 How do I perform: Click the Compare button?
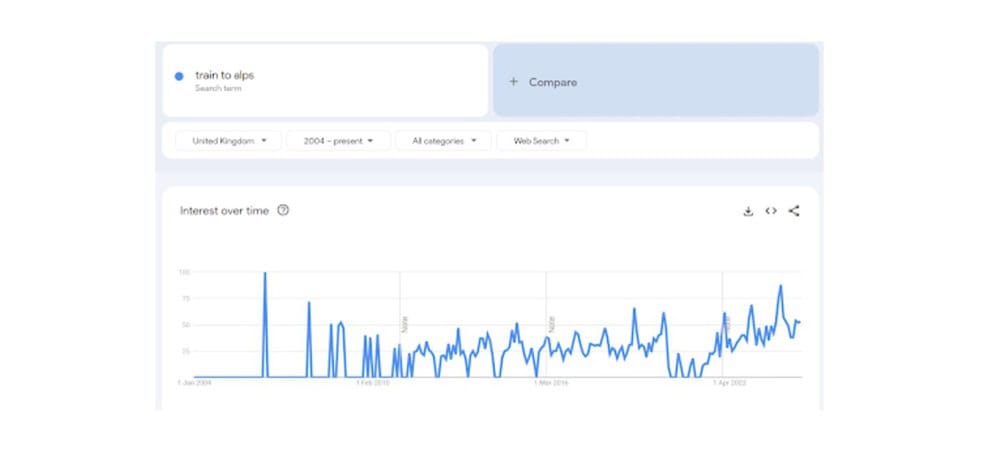(x=656, y=80)
